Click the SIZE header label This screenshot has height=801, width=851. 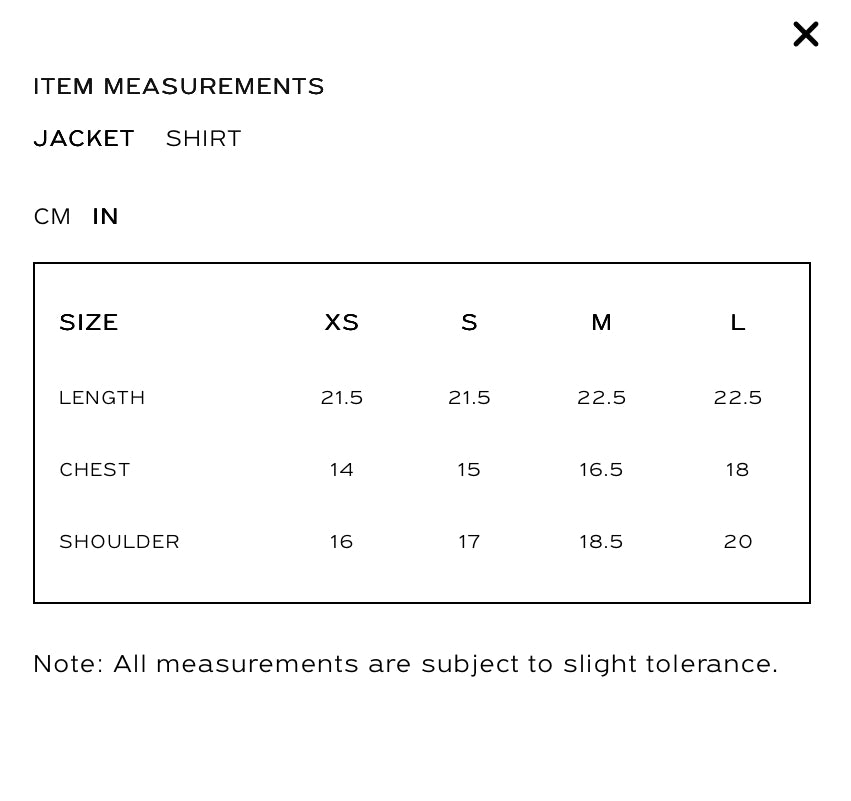[88, 322]
